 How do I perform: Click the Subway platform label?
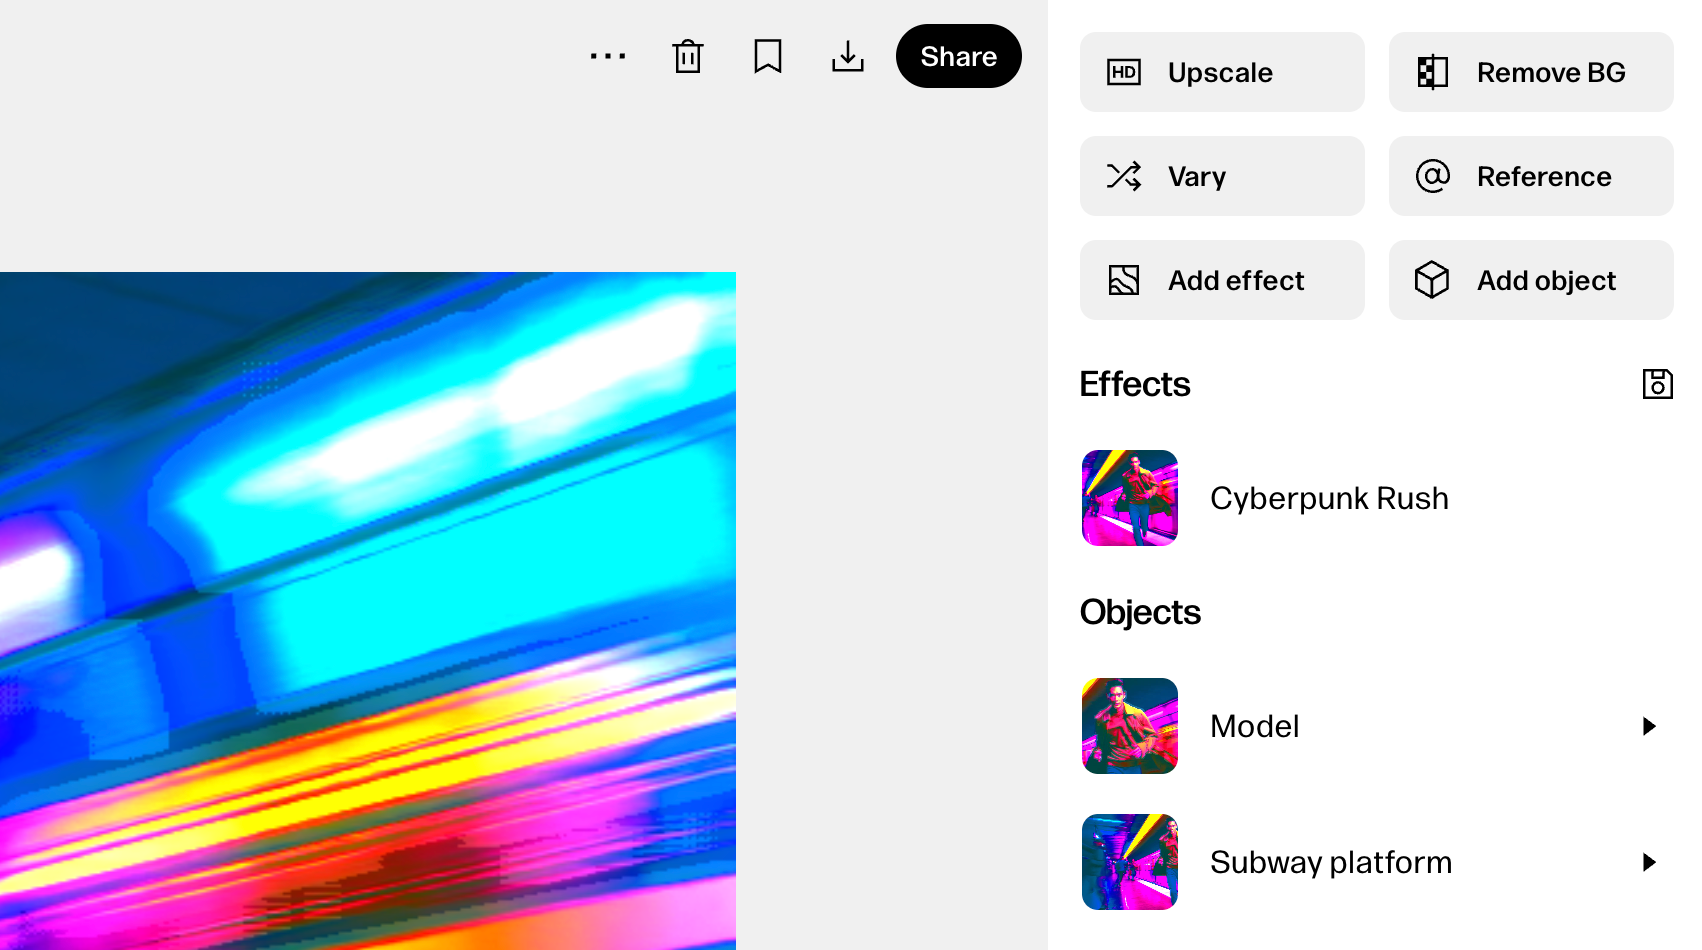point(1330,862)
